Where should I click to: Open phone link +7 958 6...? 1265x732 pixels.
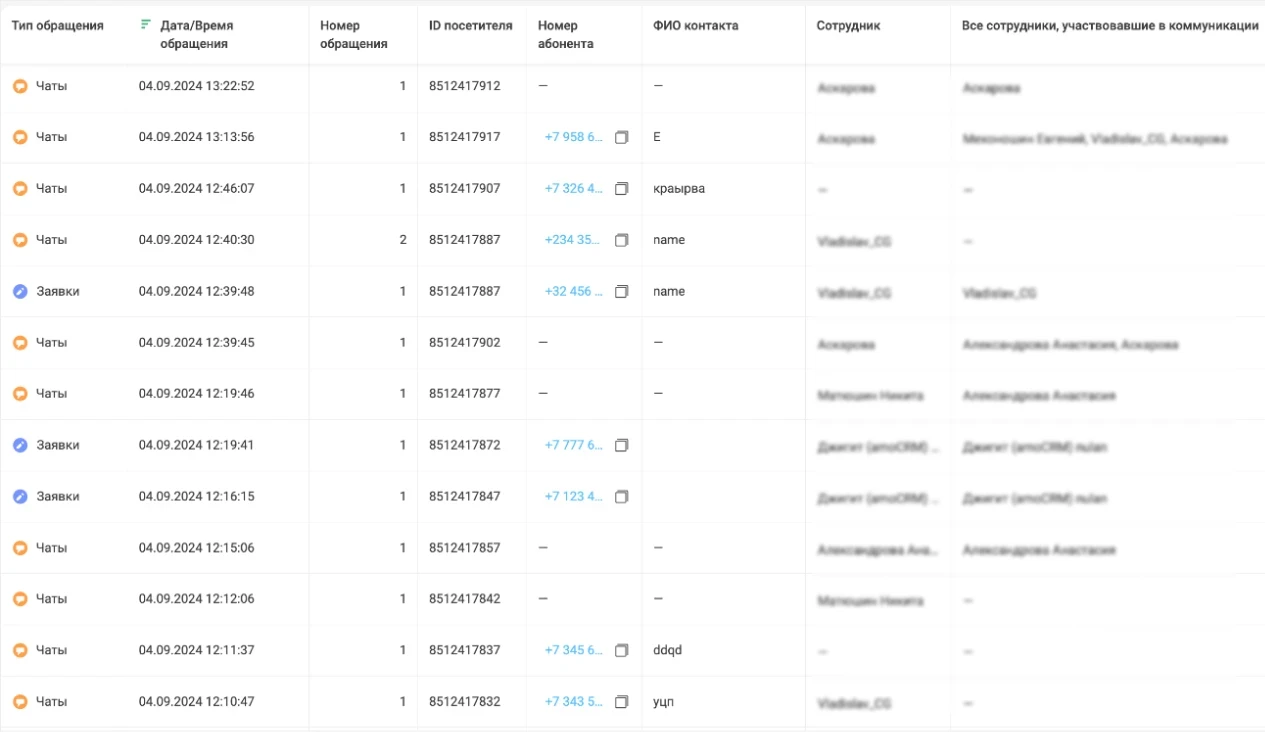(574, 137)
